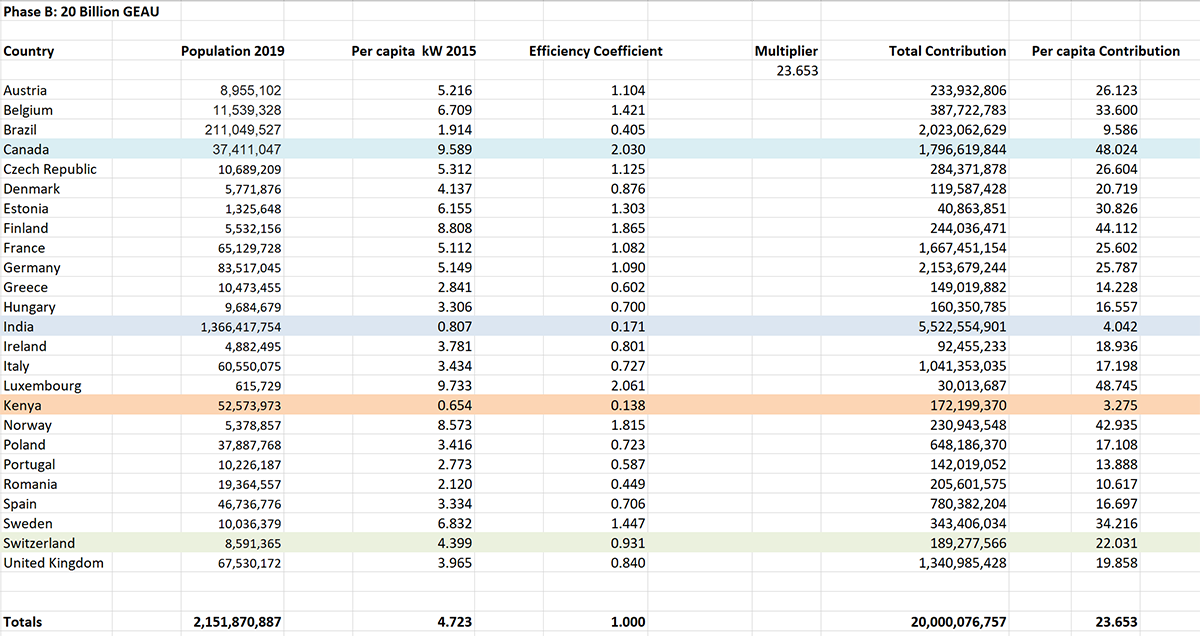The image size is (1200, 636).
Task: Click the 'Per capita Contribution' column header
Action: (x=1105, y=51)
